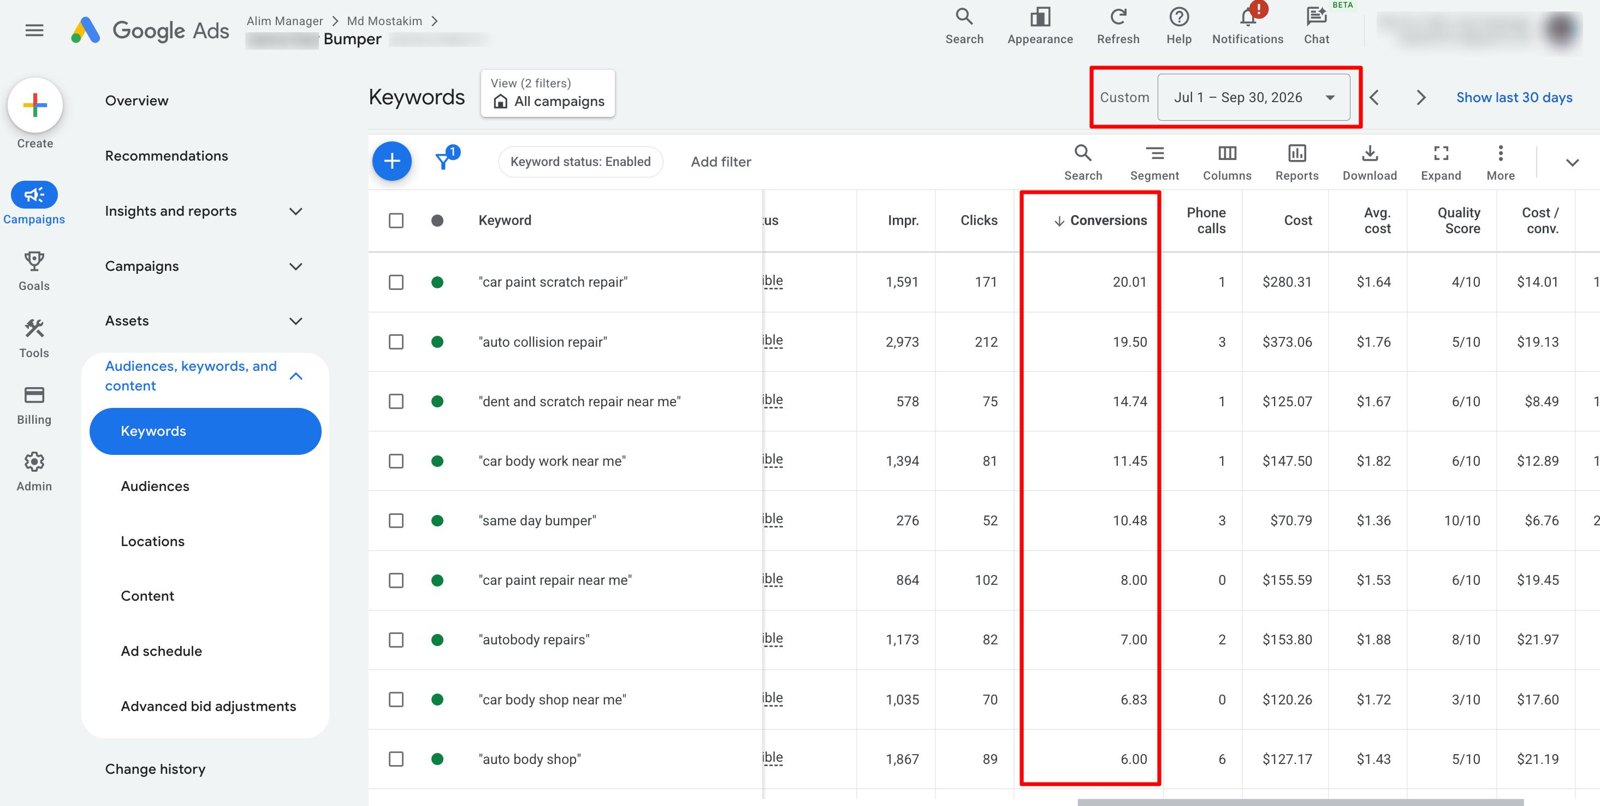
Task: Open Goals in the left rail
Action: [34, 271]
